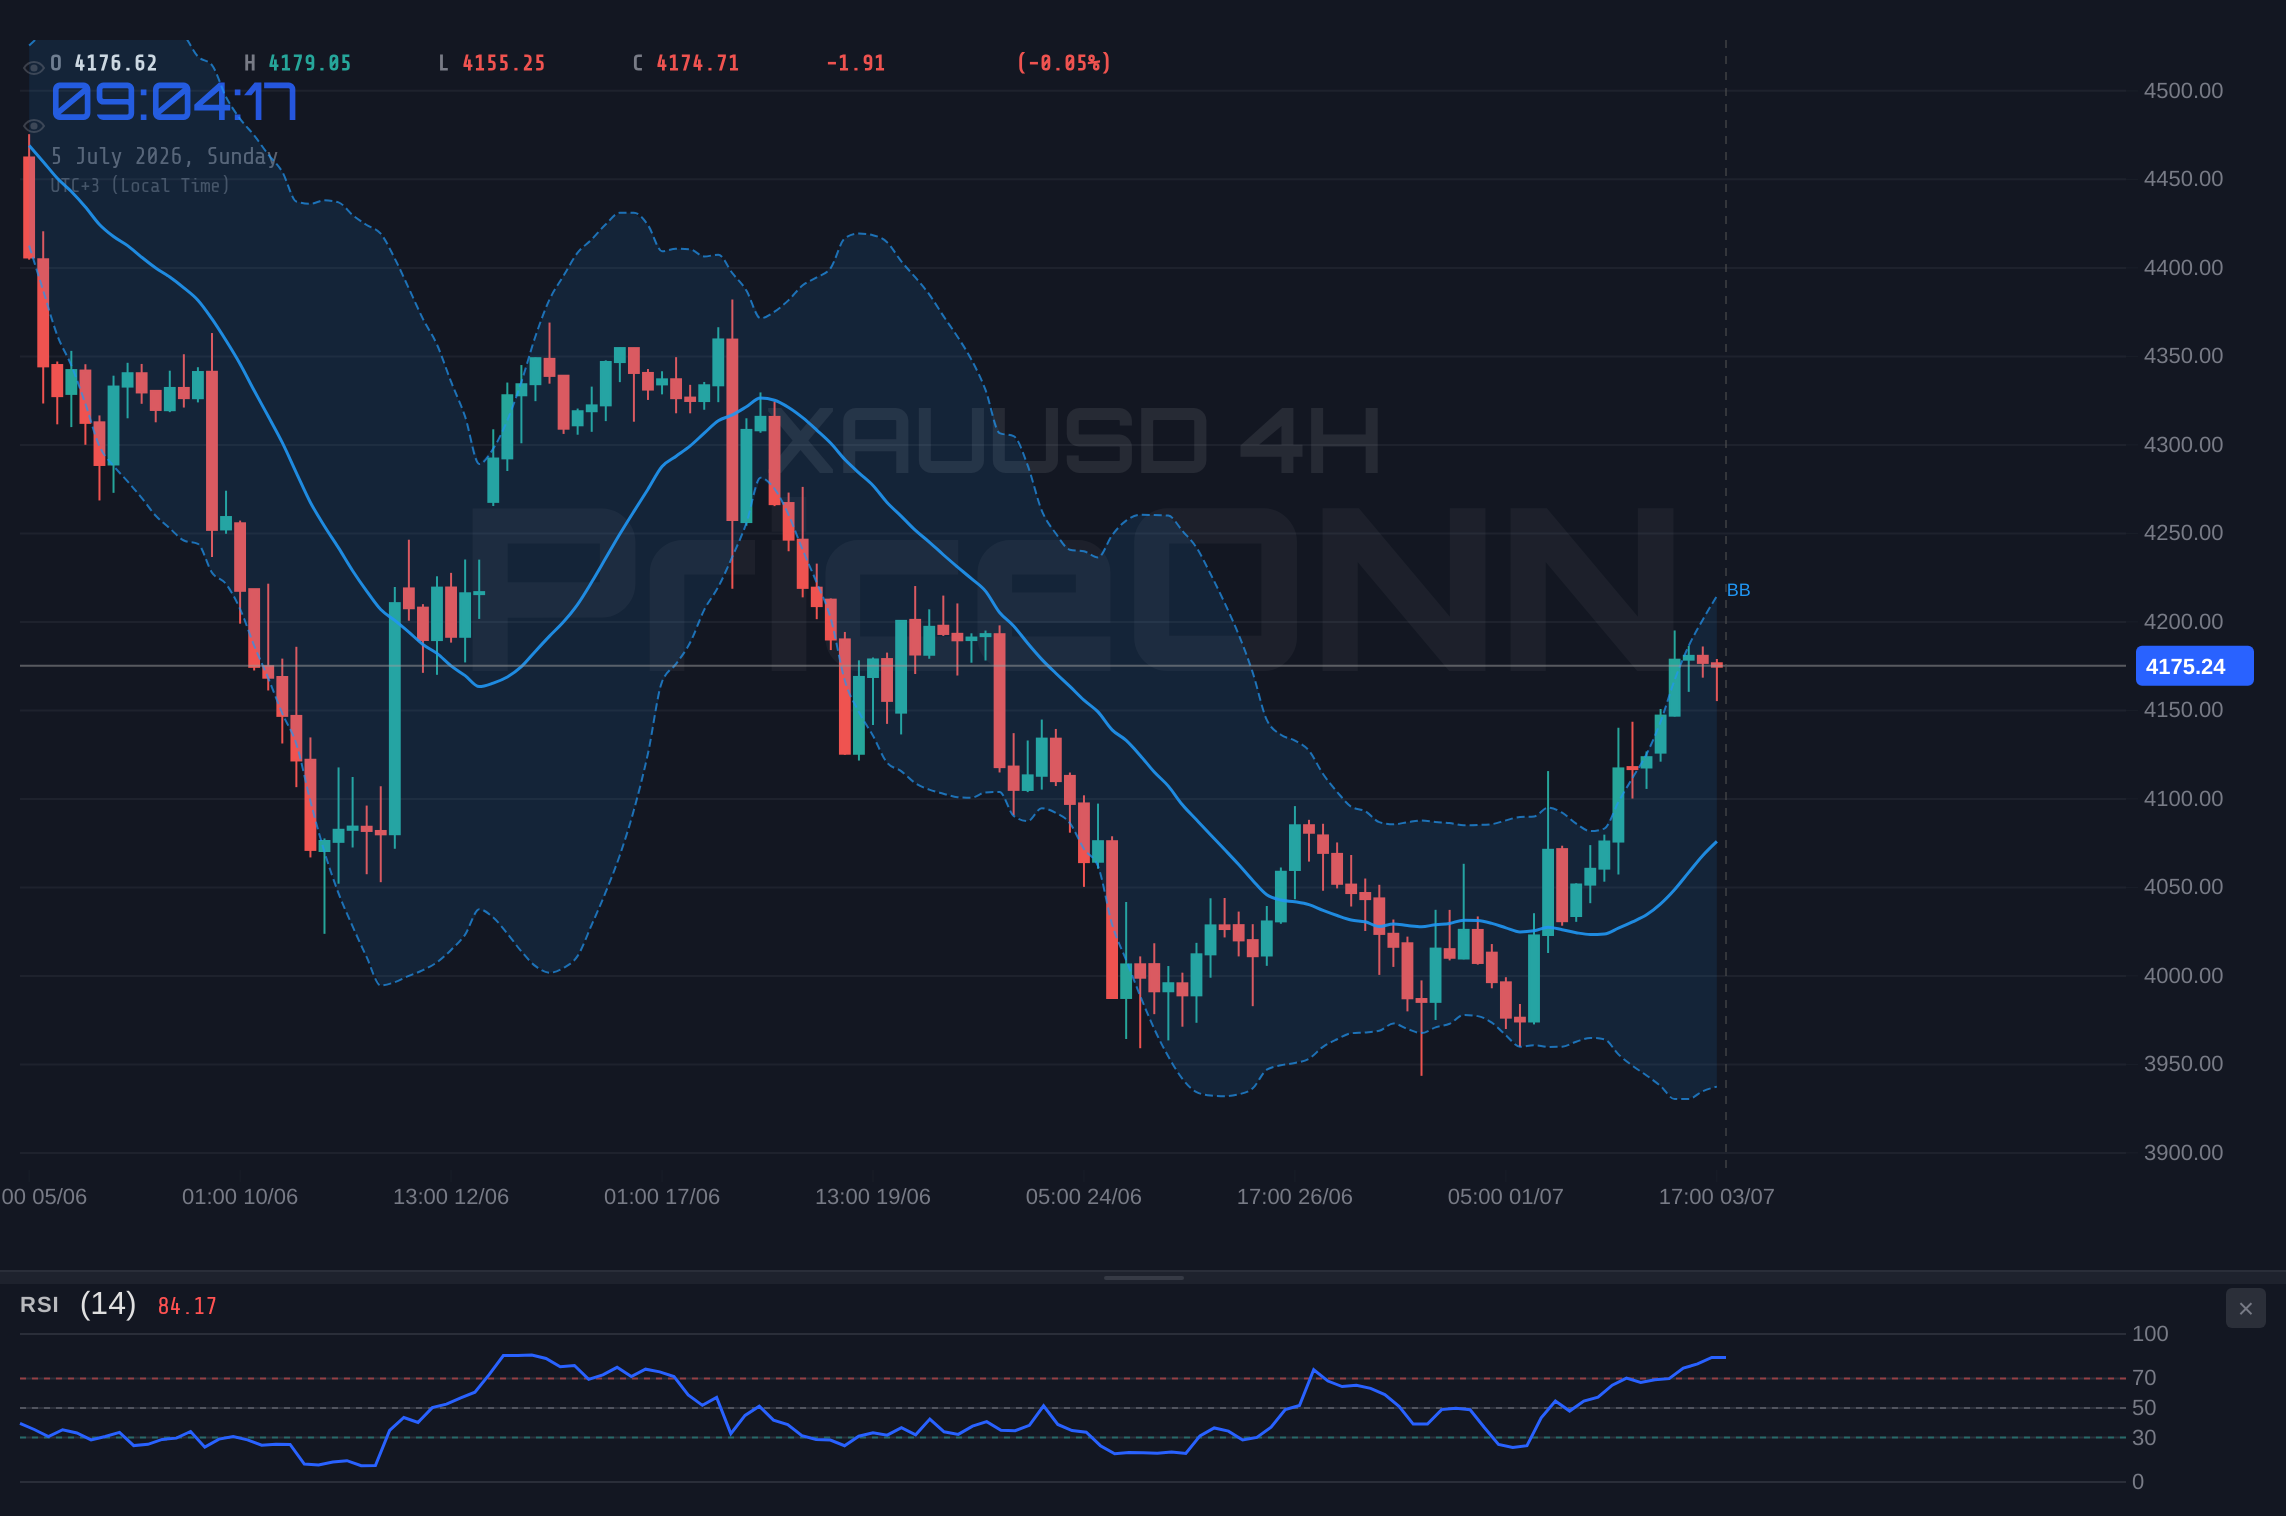Click the RSI value 84.17
The height and width of the screenshot is (1516, 2286).
point(187,1306)
